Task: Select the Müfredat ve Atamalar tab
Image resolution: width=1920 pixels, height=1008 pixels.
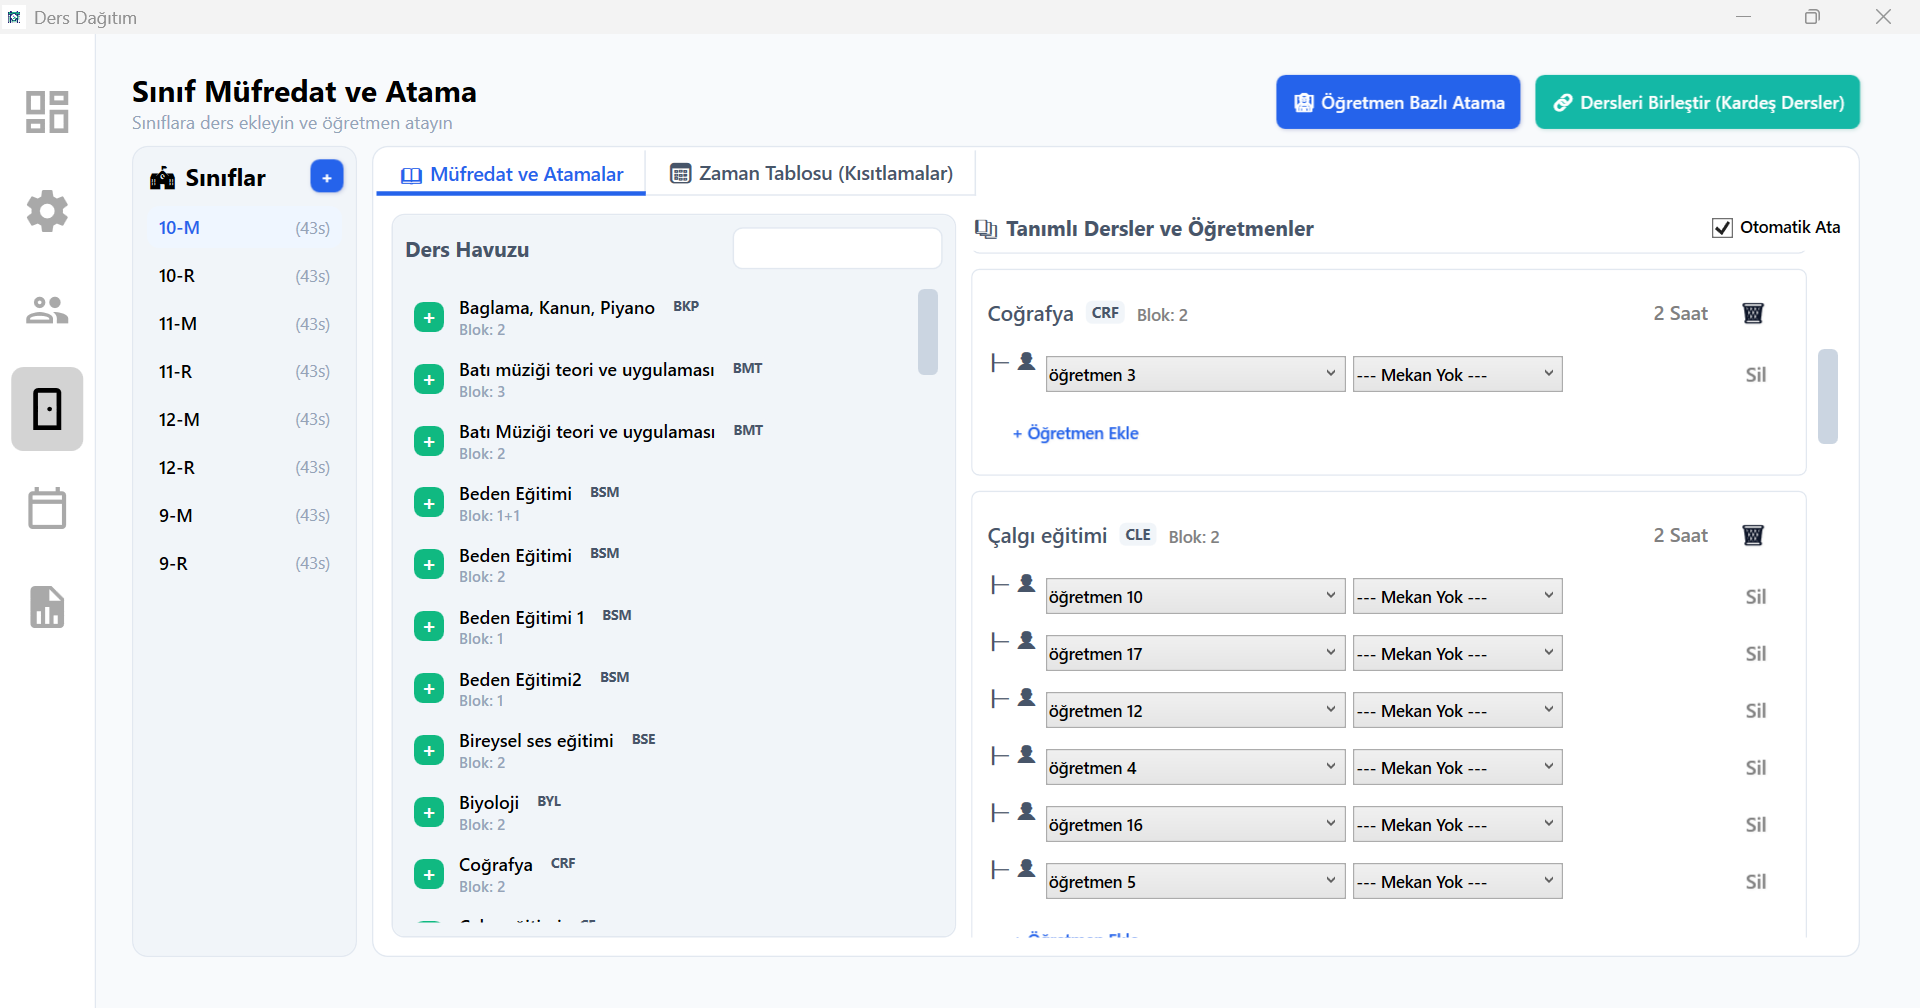Action: pyautogui.click(x=512, y=174)
